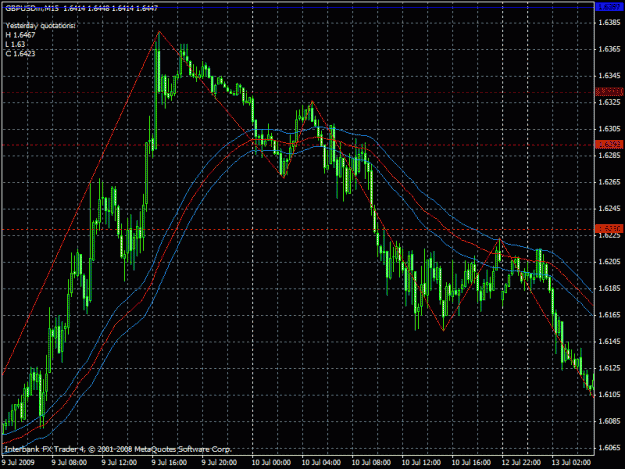Click the '9 Jul 12:00' time axis label
This screenshot has width=625, height=469.
pos(119,463)
